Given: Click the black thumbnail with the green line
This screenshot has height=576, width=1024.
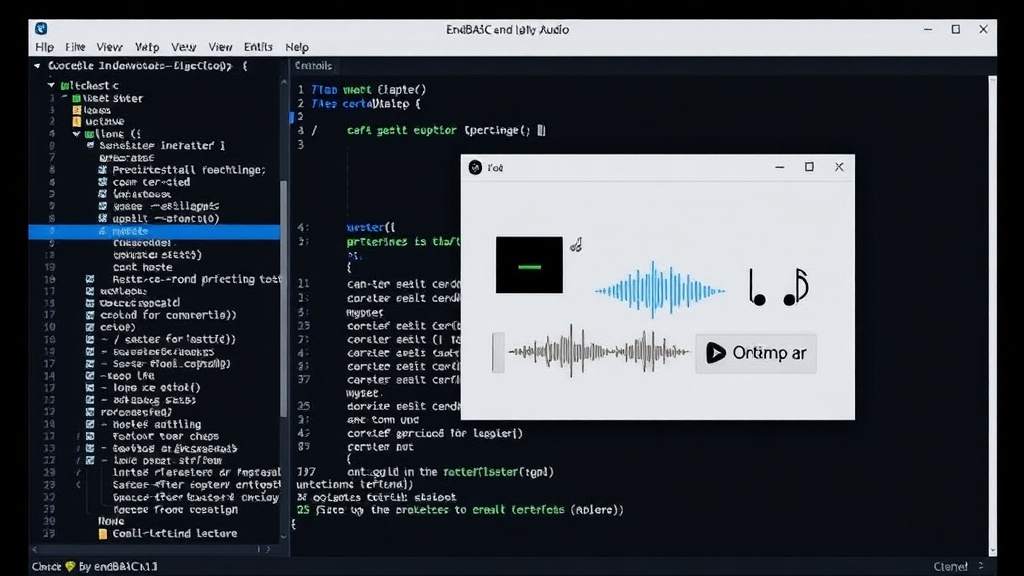Looking at the screenshot, I should [529, 265].
